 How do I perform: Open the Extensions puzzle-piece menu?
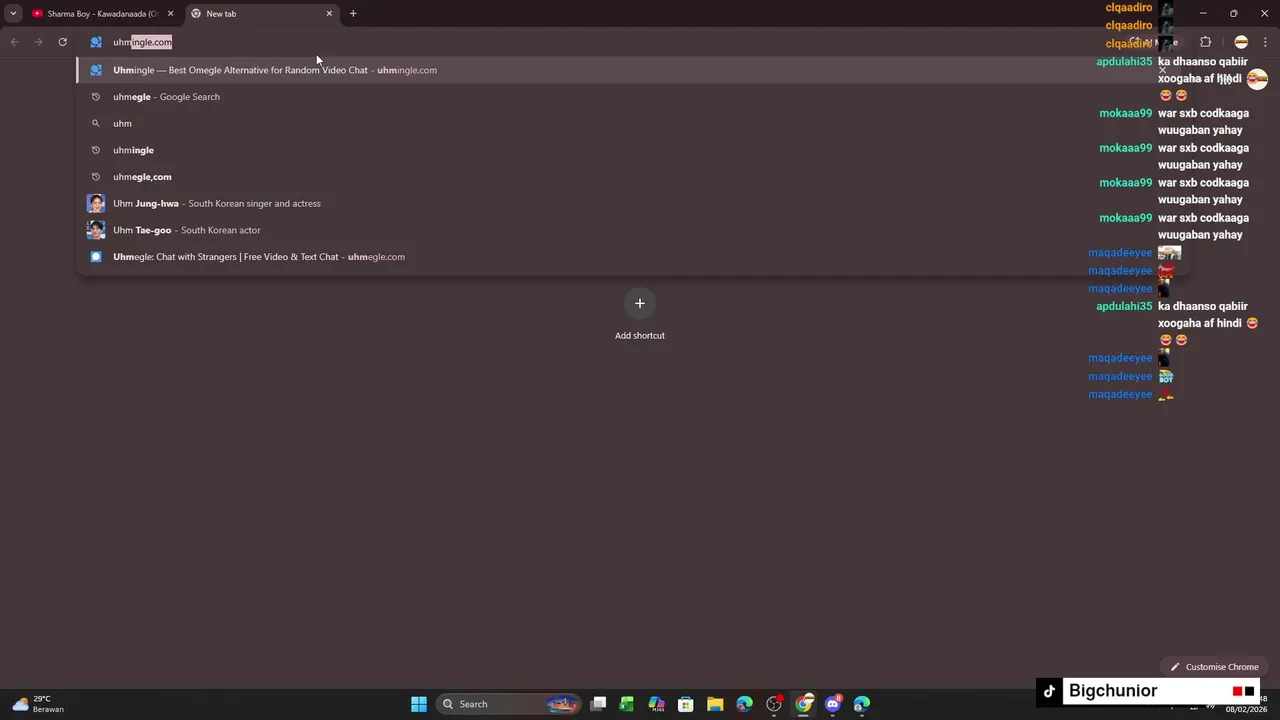click(1205, 42)
